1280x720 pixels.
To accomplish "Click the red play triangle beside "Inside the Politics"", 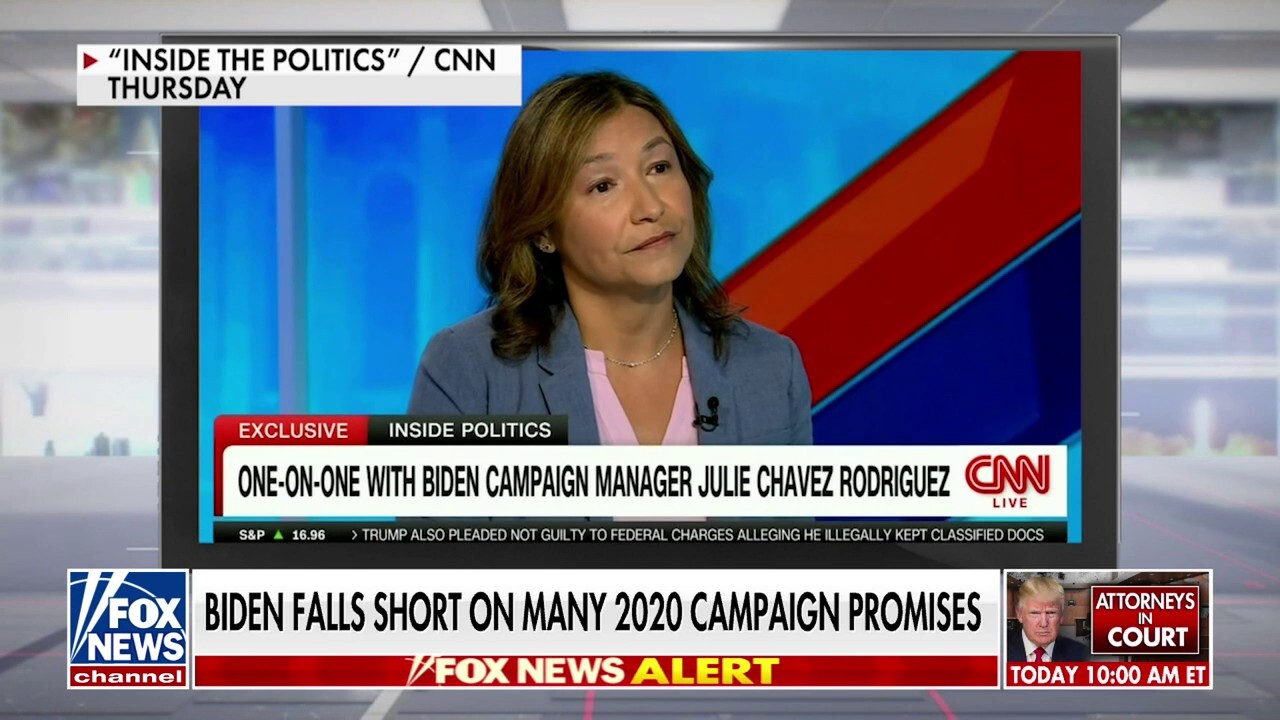I will click(x=90, y=61).
